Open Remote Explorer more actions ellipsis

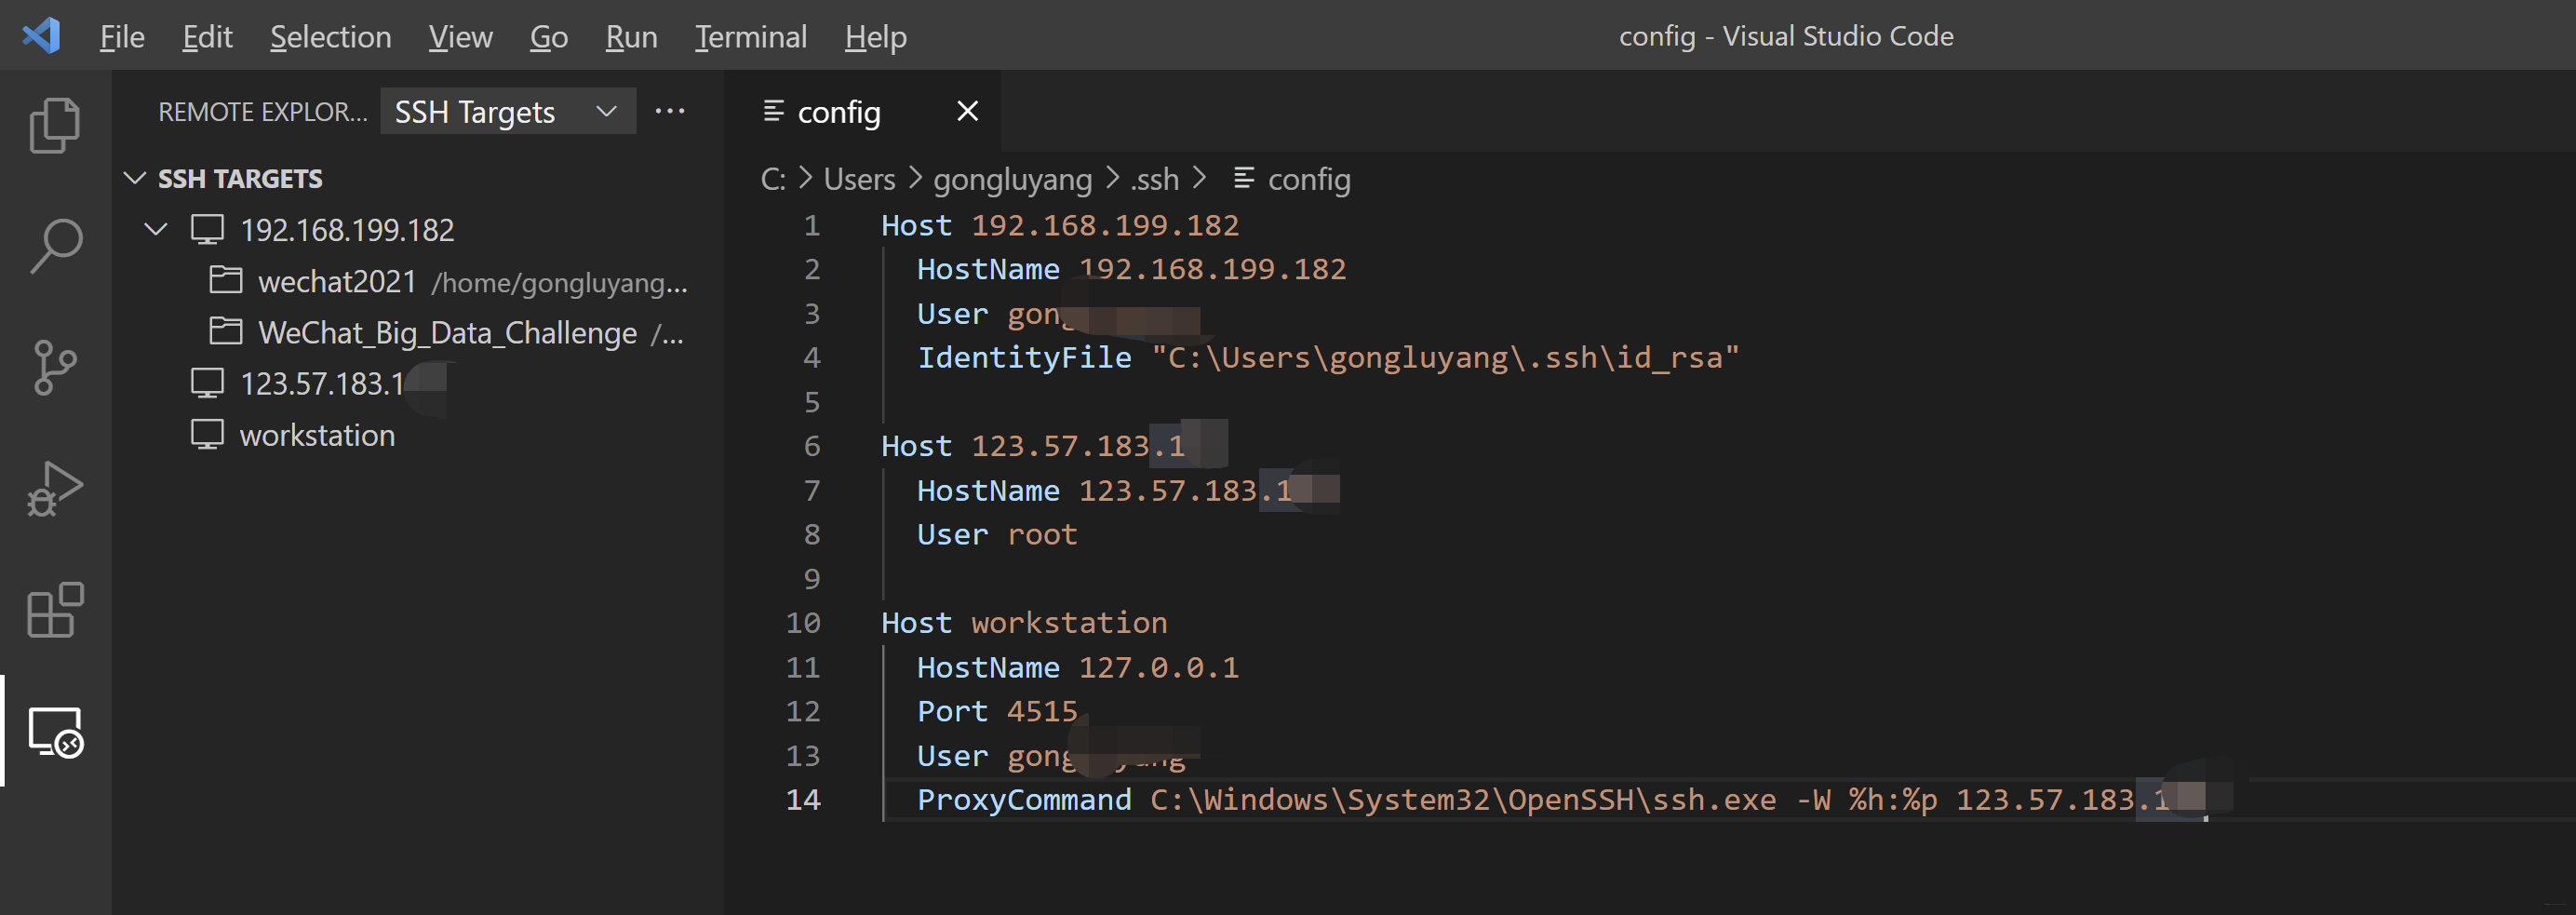pos(669,111)
